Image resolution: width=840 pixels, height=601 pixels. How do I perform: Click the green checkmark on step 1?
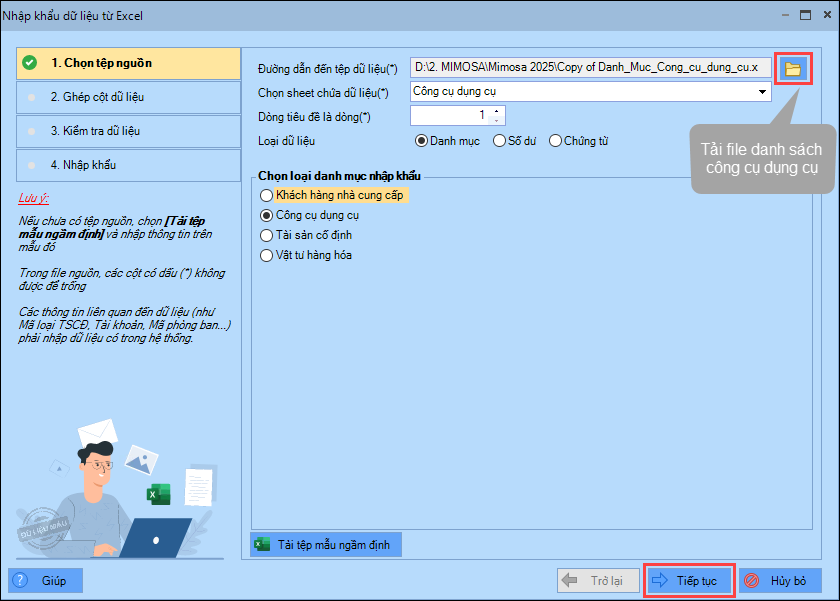(x=29, y=63)
